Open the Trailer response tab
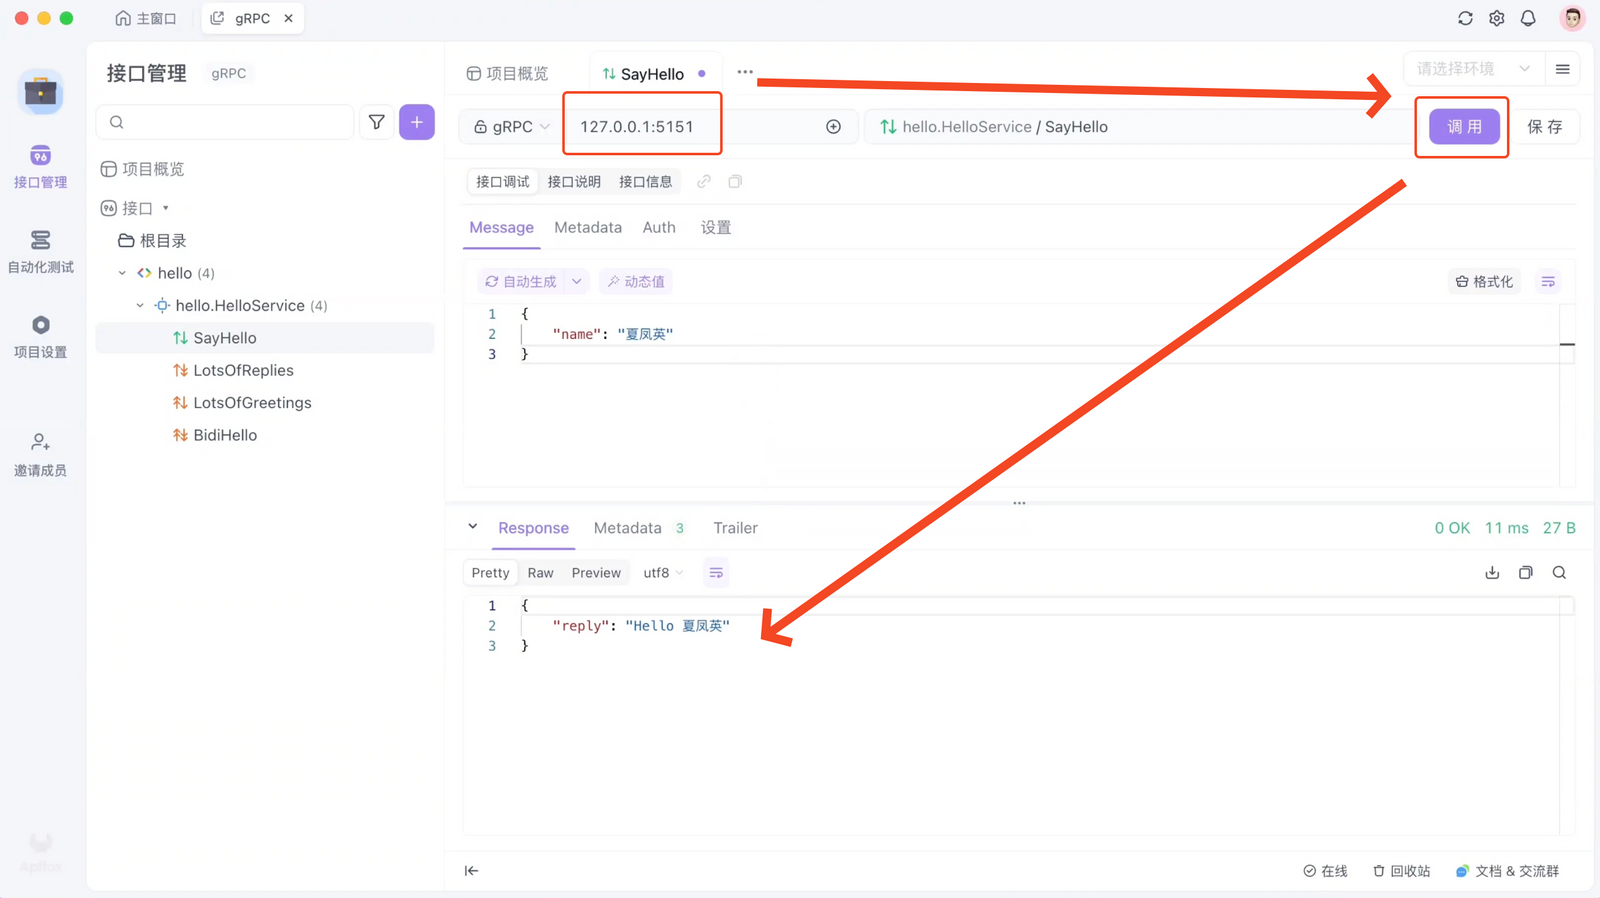Screen dimensions: 1600x898 (735, 528)
